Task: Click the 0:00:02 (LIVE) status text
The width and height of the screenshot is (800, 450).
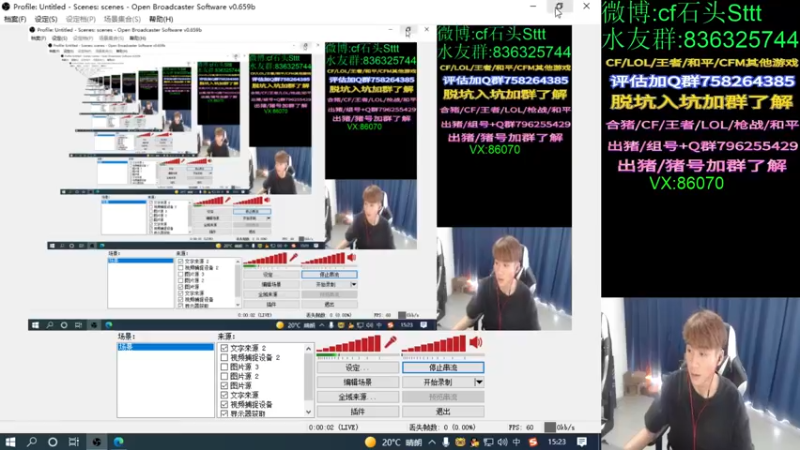Action: click(334, 427)
